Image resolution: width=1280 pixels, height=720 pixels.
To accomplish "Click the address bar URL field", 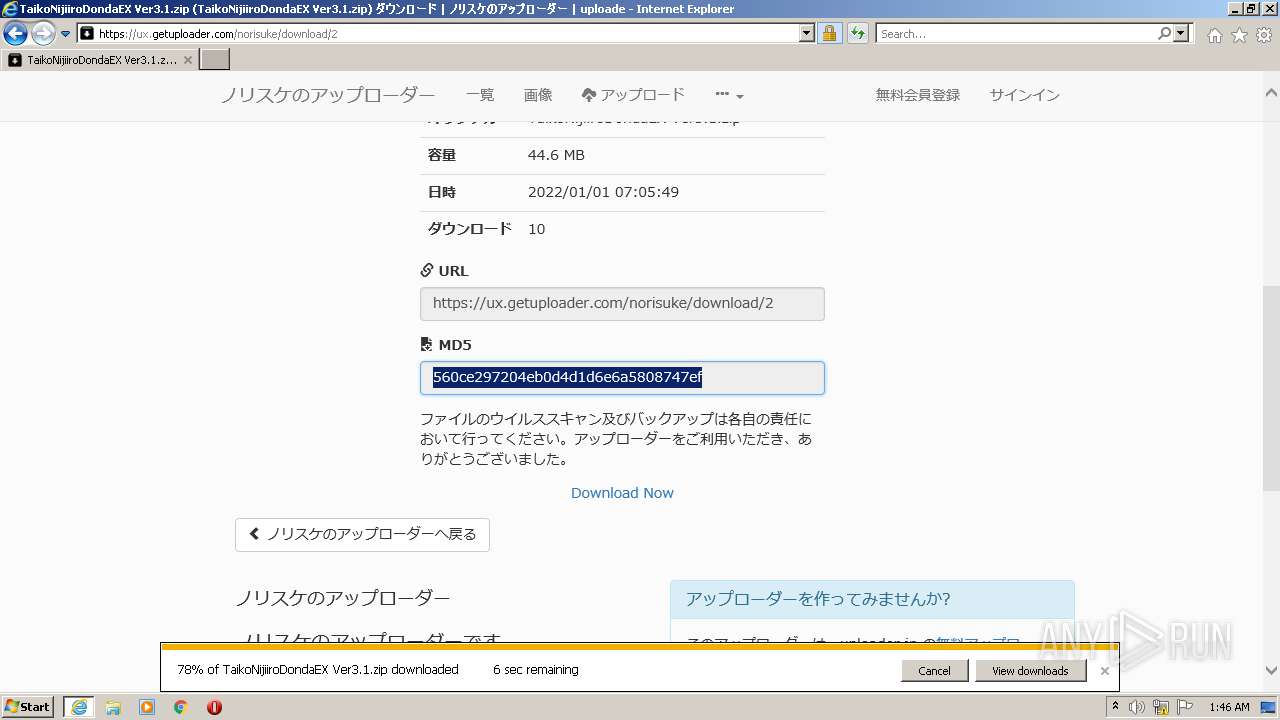I will (438, 34).
